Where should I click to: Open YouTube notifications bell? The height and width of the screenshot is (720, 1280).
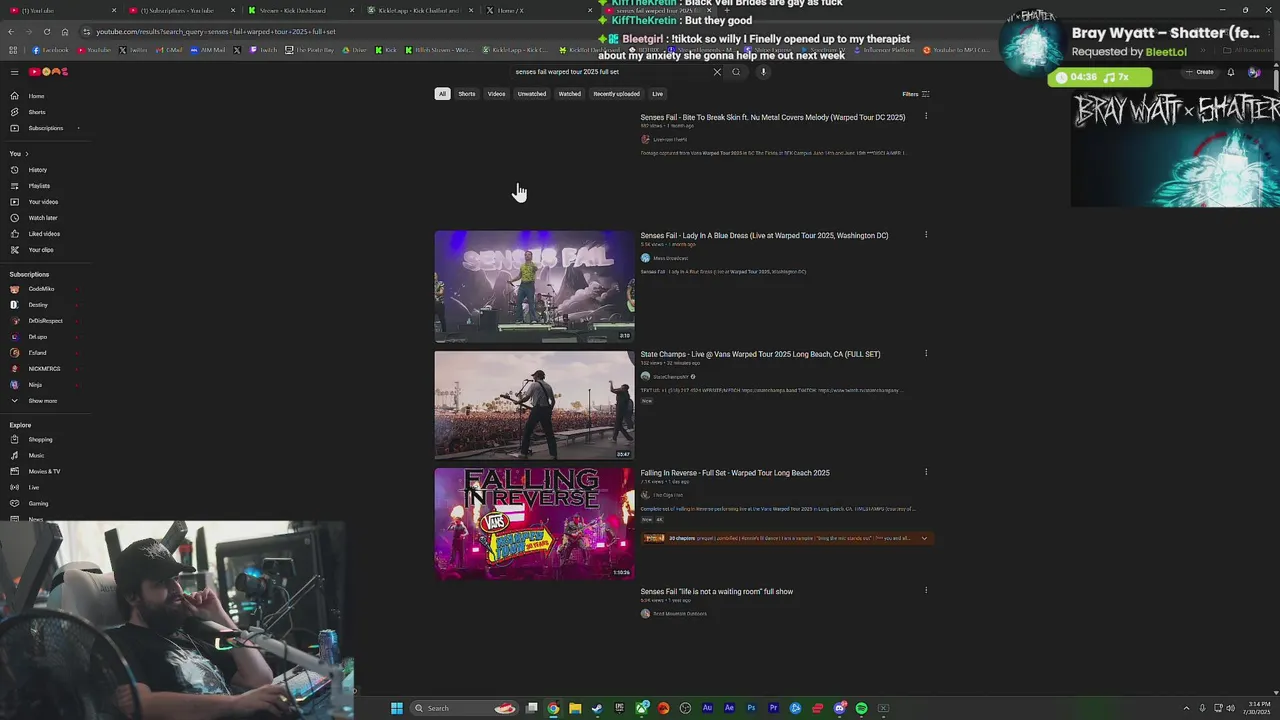coord(1231,72)
